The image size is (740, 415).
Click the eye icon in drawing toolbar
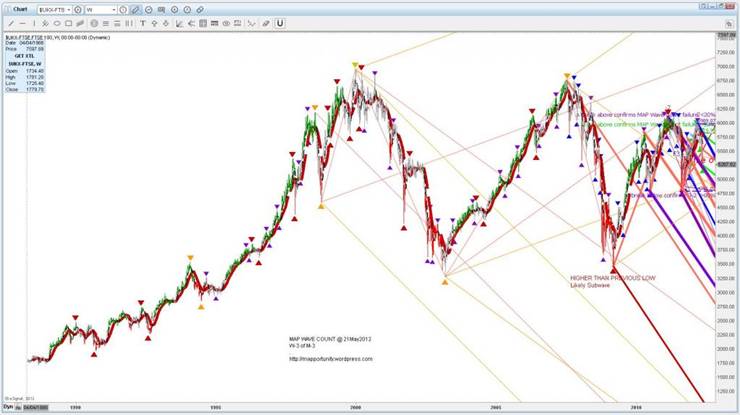coord(226,23)
